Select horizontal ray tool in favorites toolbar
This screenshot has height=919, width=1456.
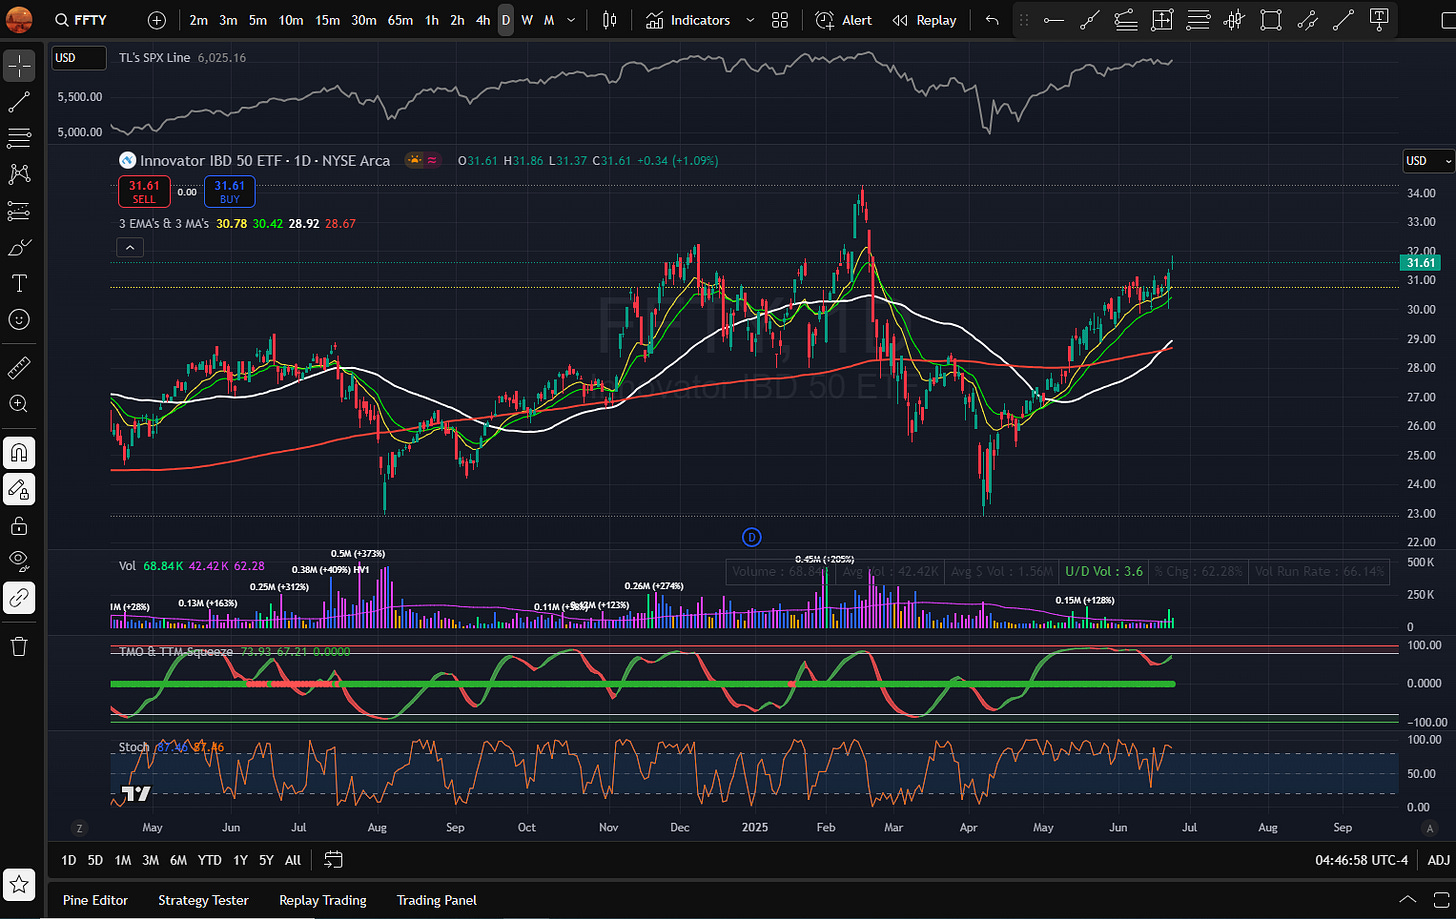[1054, 20]
